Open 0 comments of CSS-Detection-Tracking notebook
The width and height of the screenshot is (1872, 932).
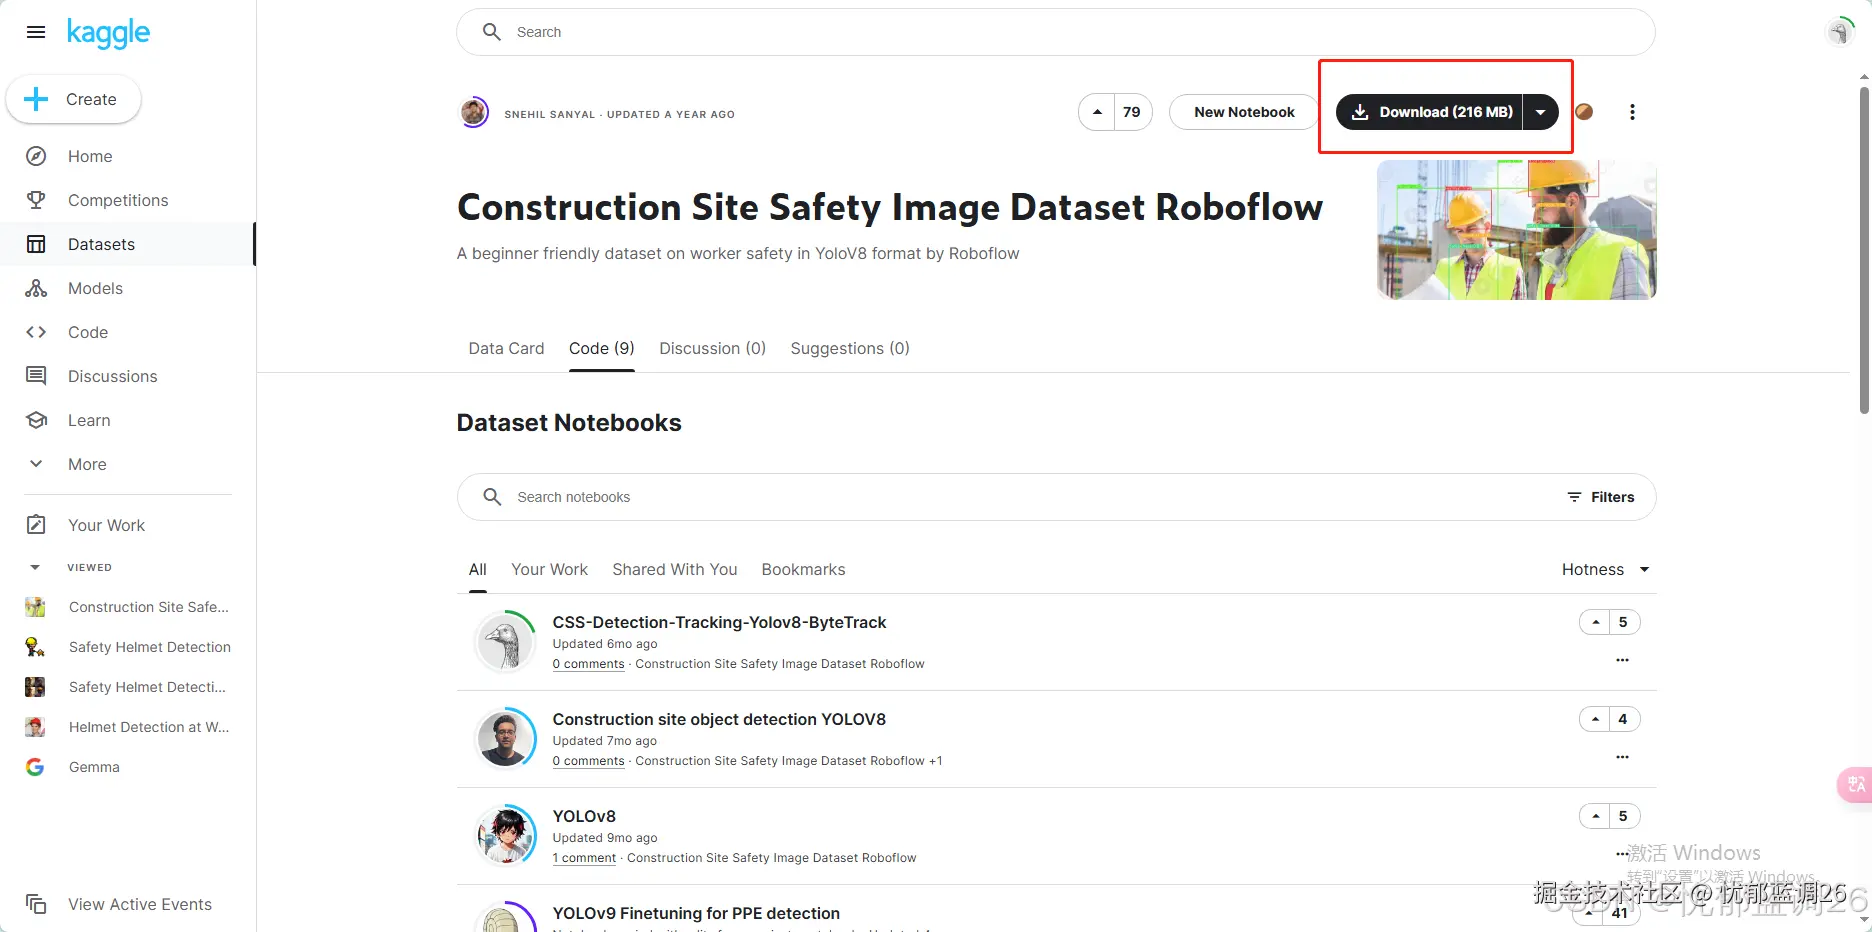[x=588, y=664]
